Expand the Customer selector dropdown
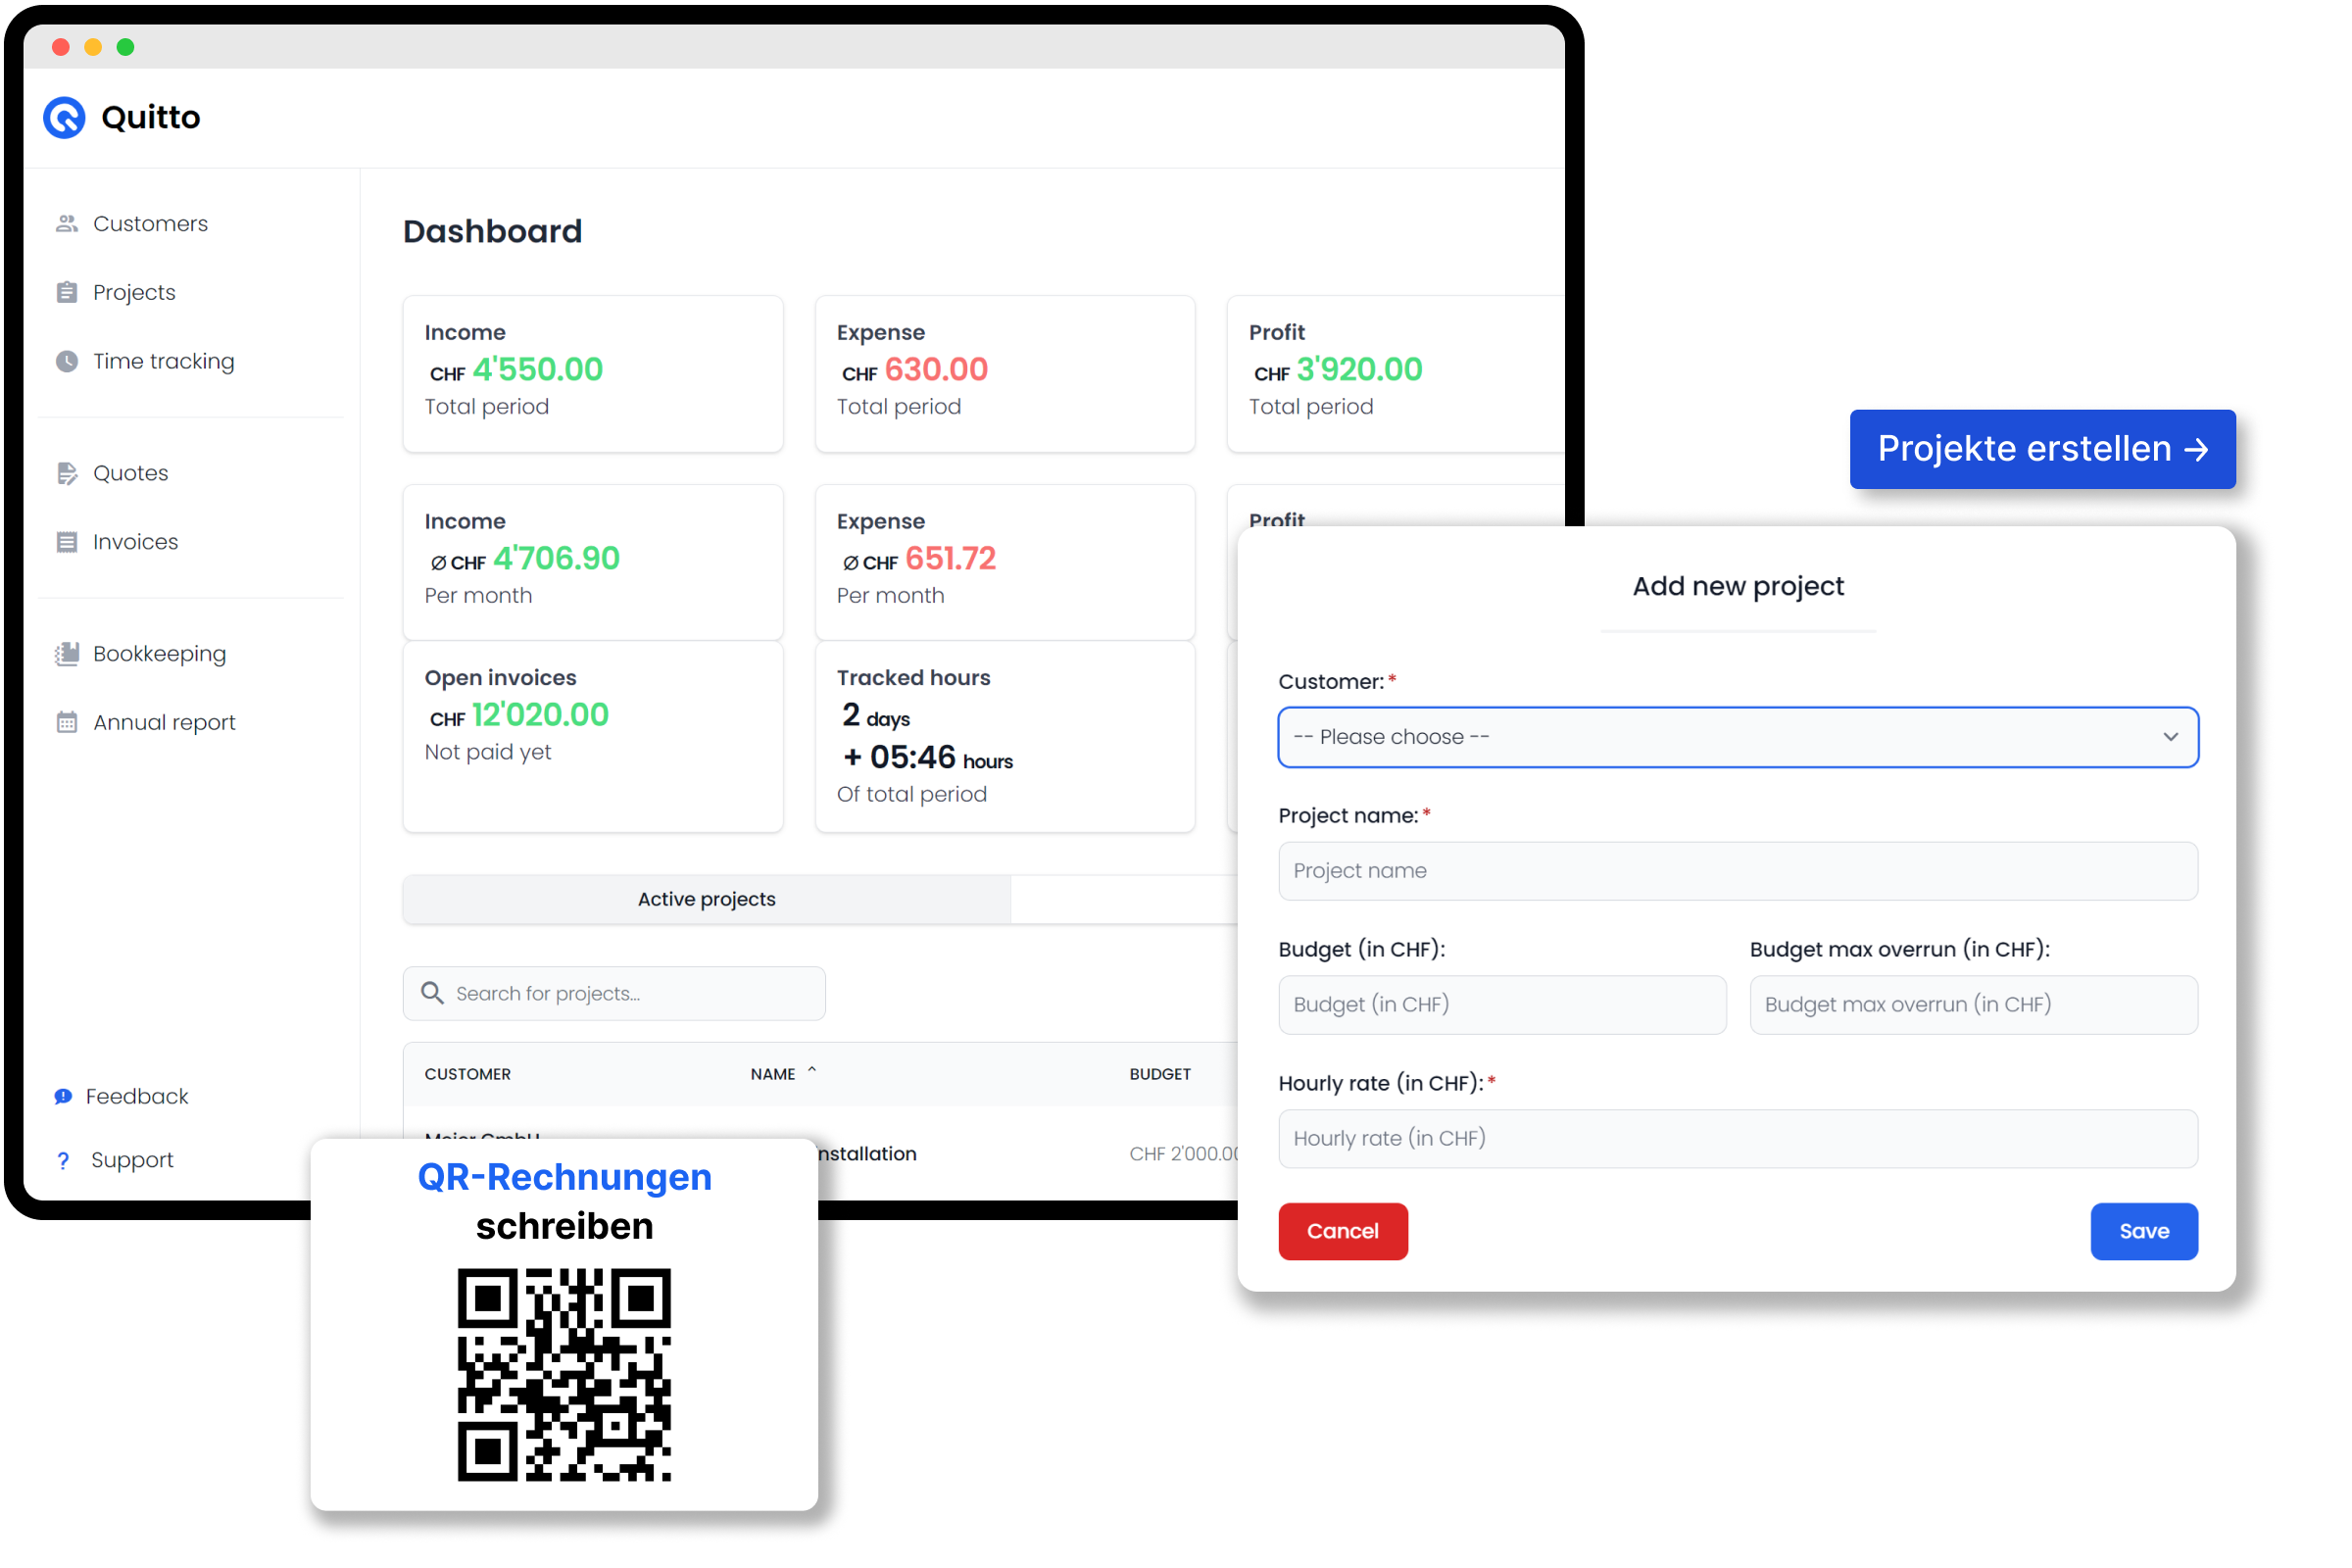2352x1568 pixels. (x=1736, y=737)
